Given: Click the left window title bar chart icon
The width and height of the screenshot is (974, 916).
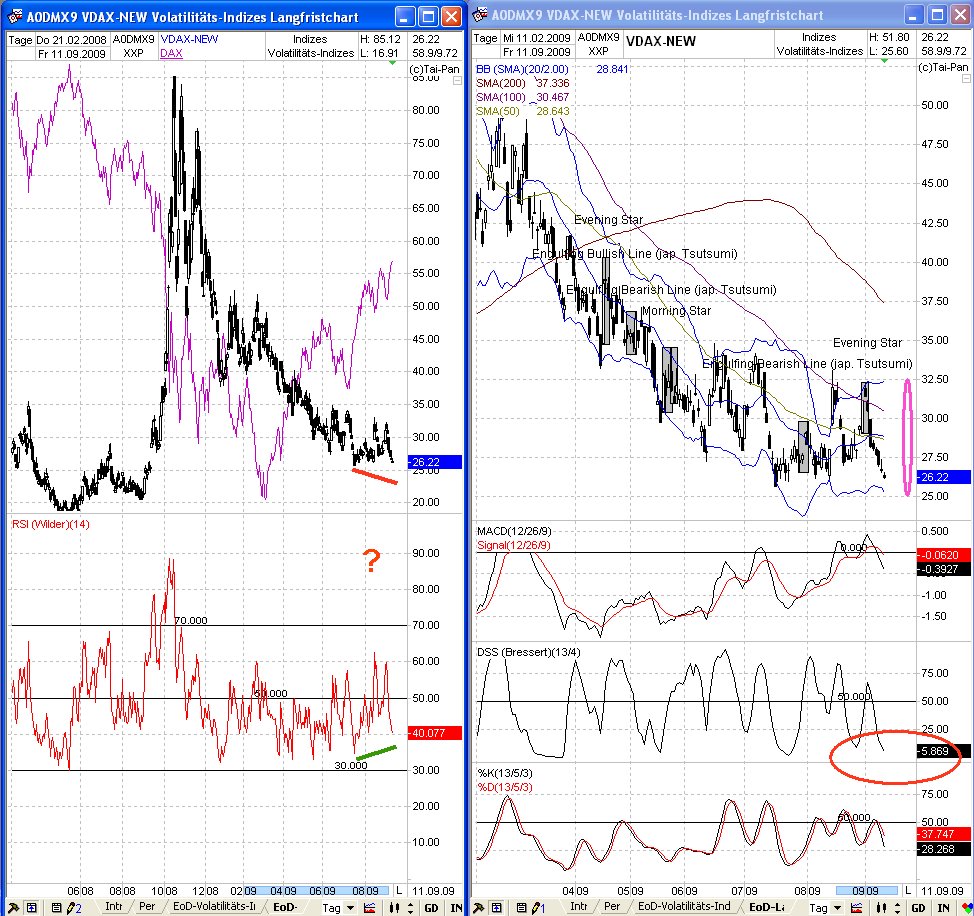Looking at the screenshot, I should coord(16,17).
